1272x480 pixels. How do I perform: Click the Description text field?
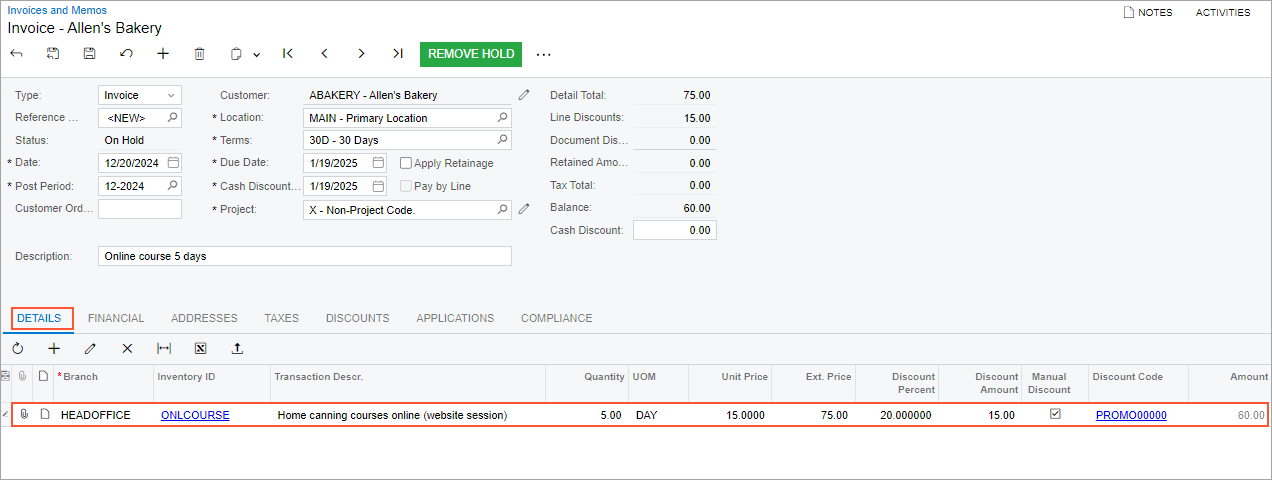click(x=305, y=256)
